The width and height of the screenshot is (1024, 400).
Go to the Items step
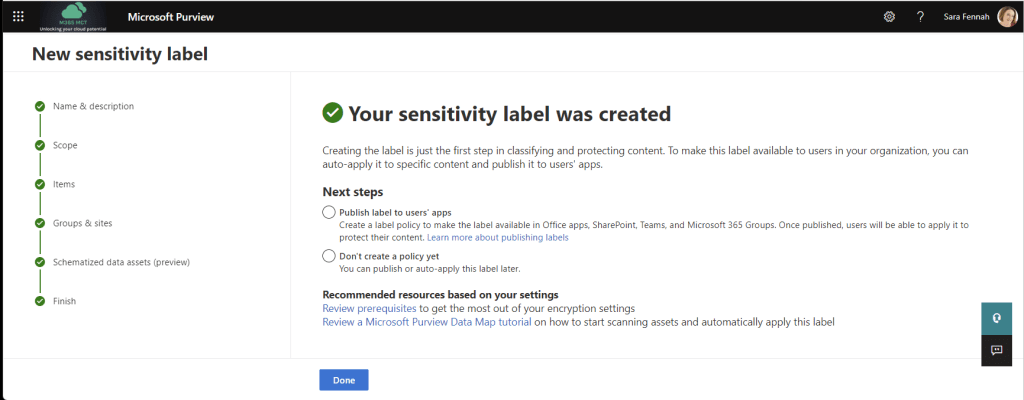(x=64, y=184)
